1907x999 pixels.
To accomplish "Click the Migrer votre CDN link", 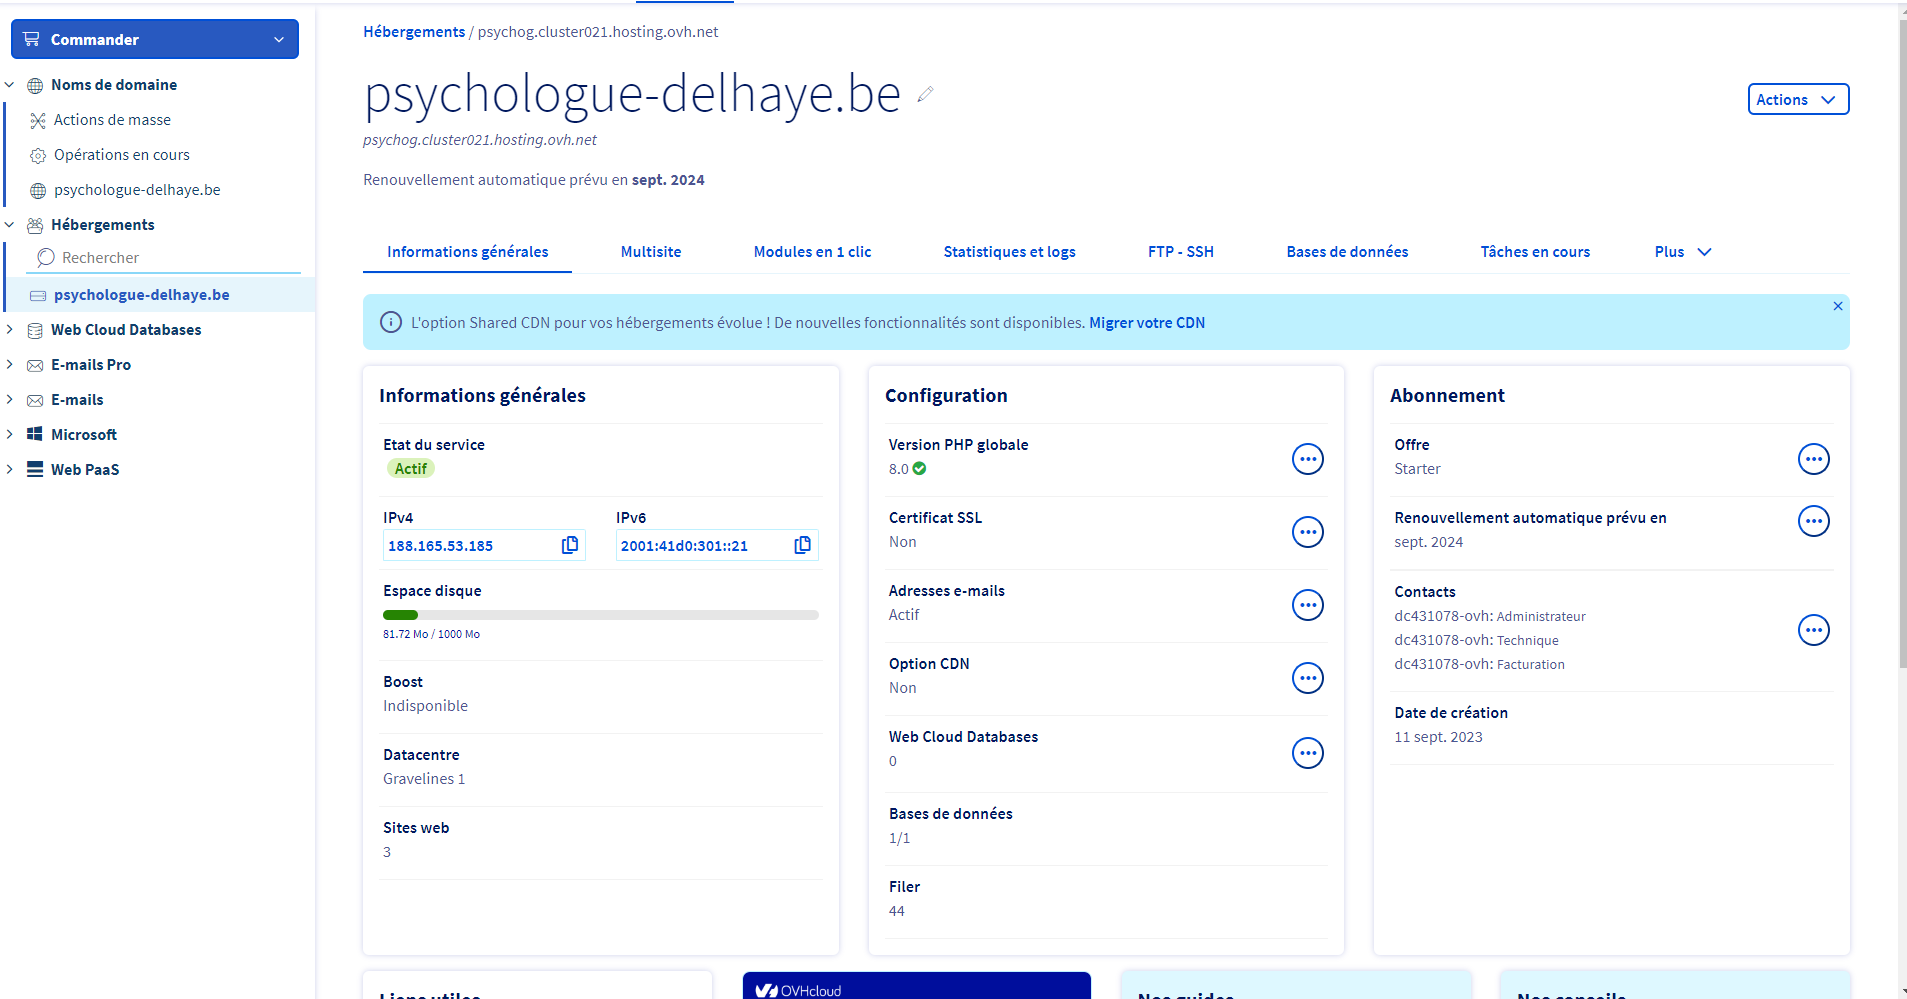I will pos(1146,323).
